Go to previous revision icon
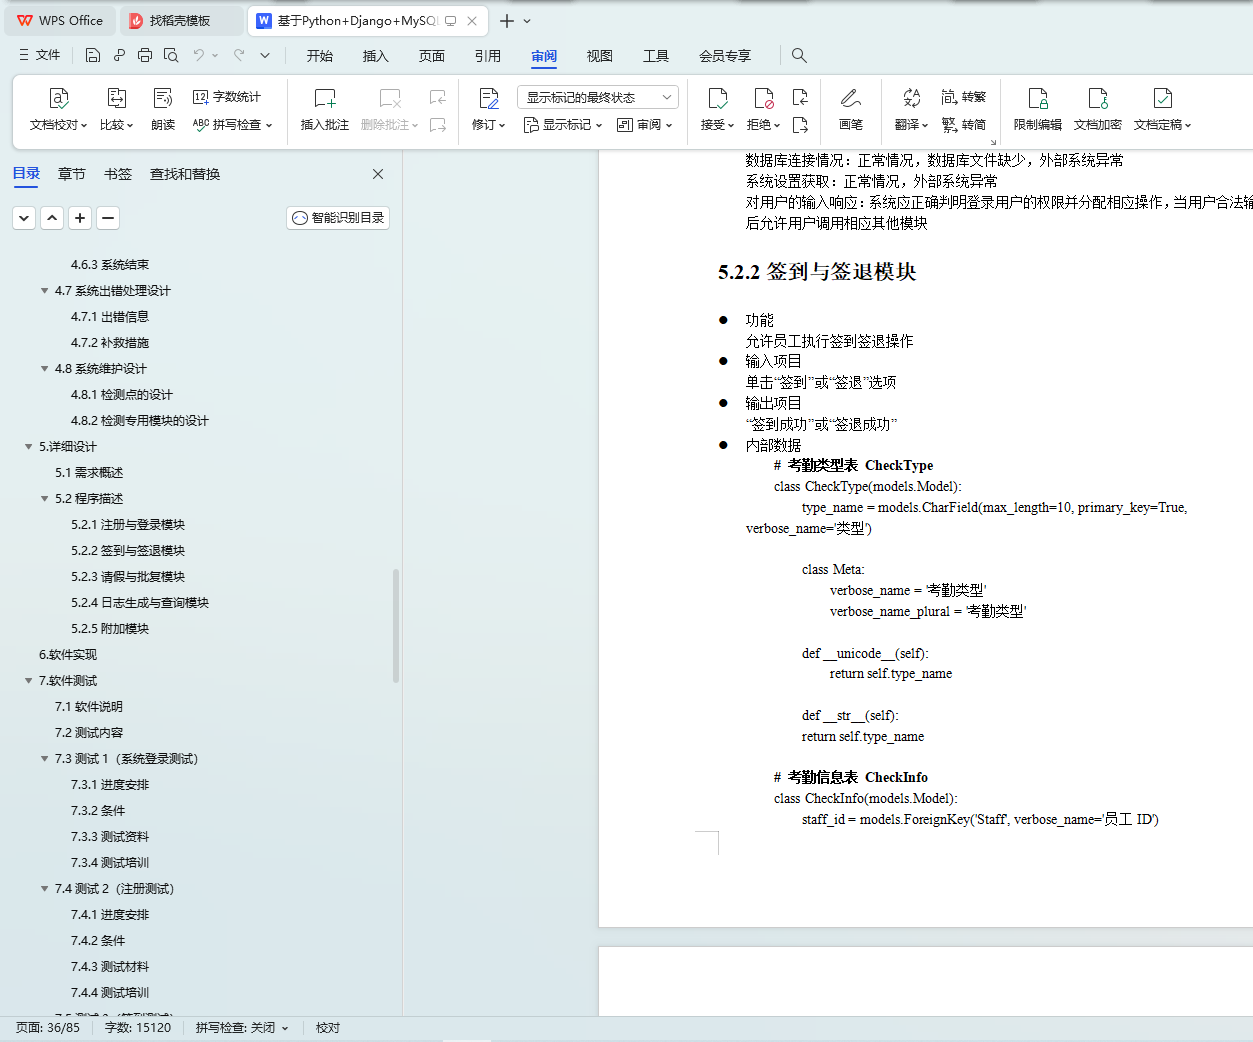 tap(800, 97)
